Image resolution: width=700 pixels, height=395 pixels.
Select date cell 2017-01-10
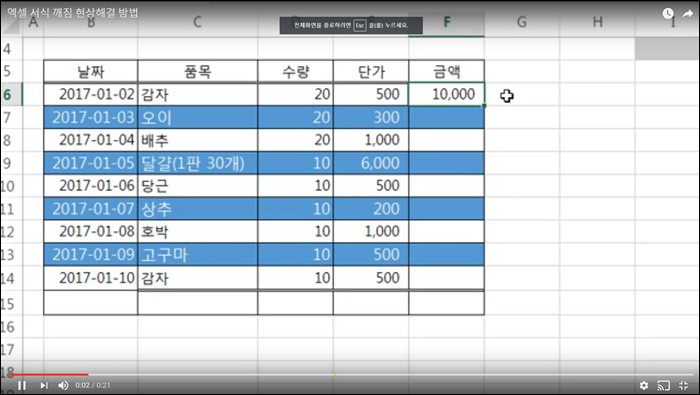(x=91, y=278)
